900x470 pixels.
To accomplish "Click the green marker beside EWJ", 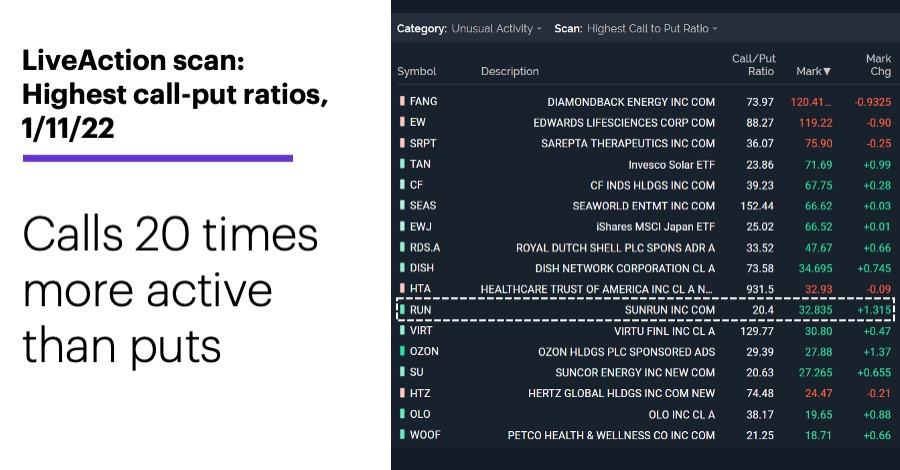I will 402,226.
